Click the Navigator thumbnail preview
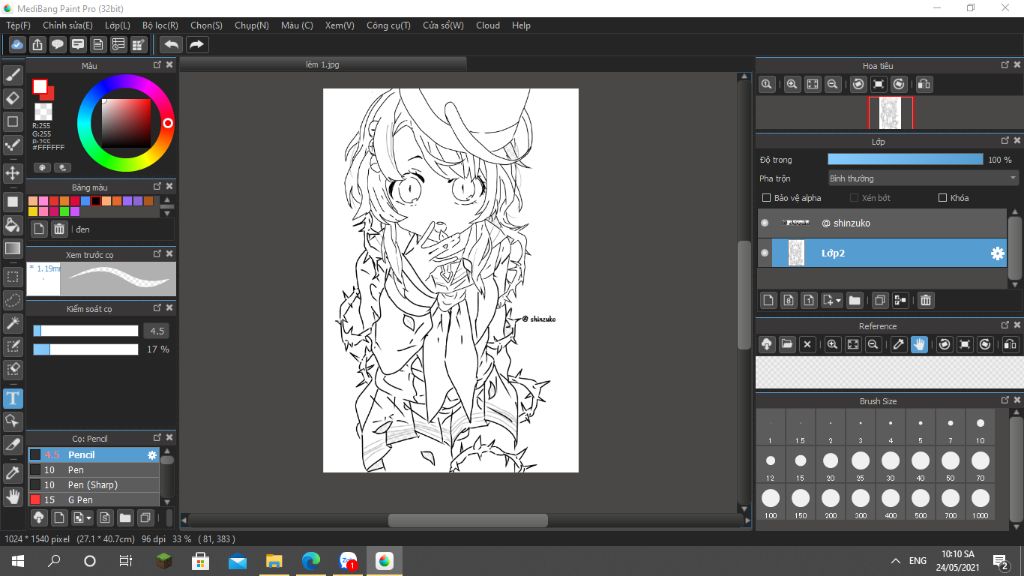The width and height of the screenshot is (1024, 576). tap(890, 112)
